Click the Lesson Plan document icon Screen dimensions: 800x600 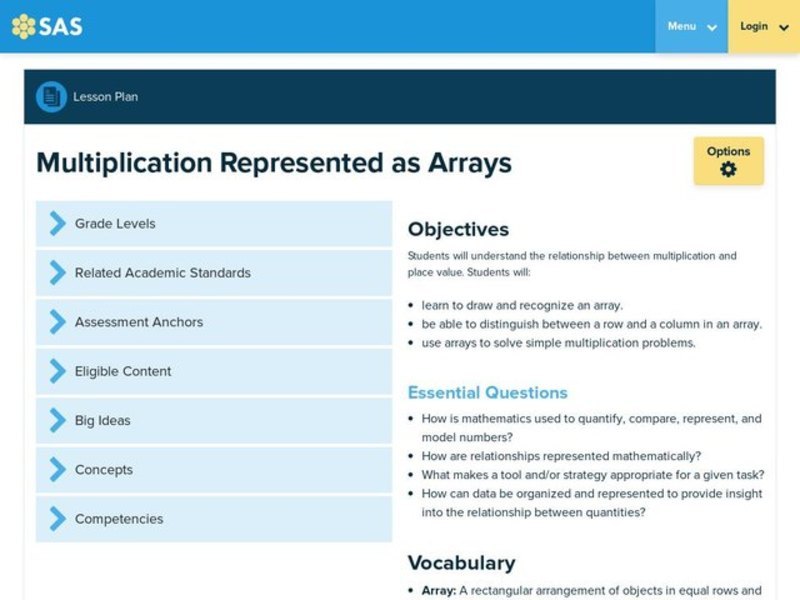click(50, 96)
